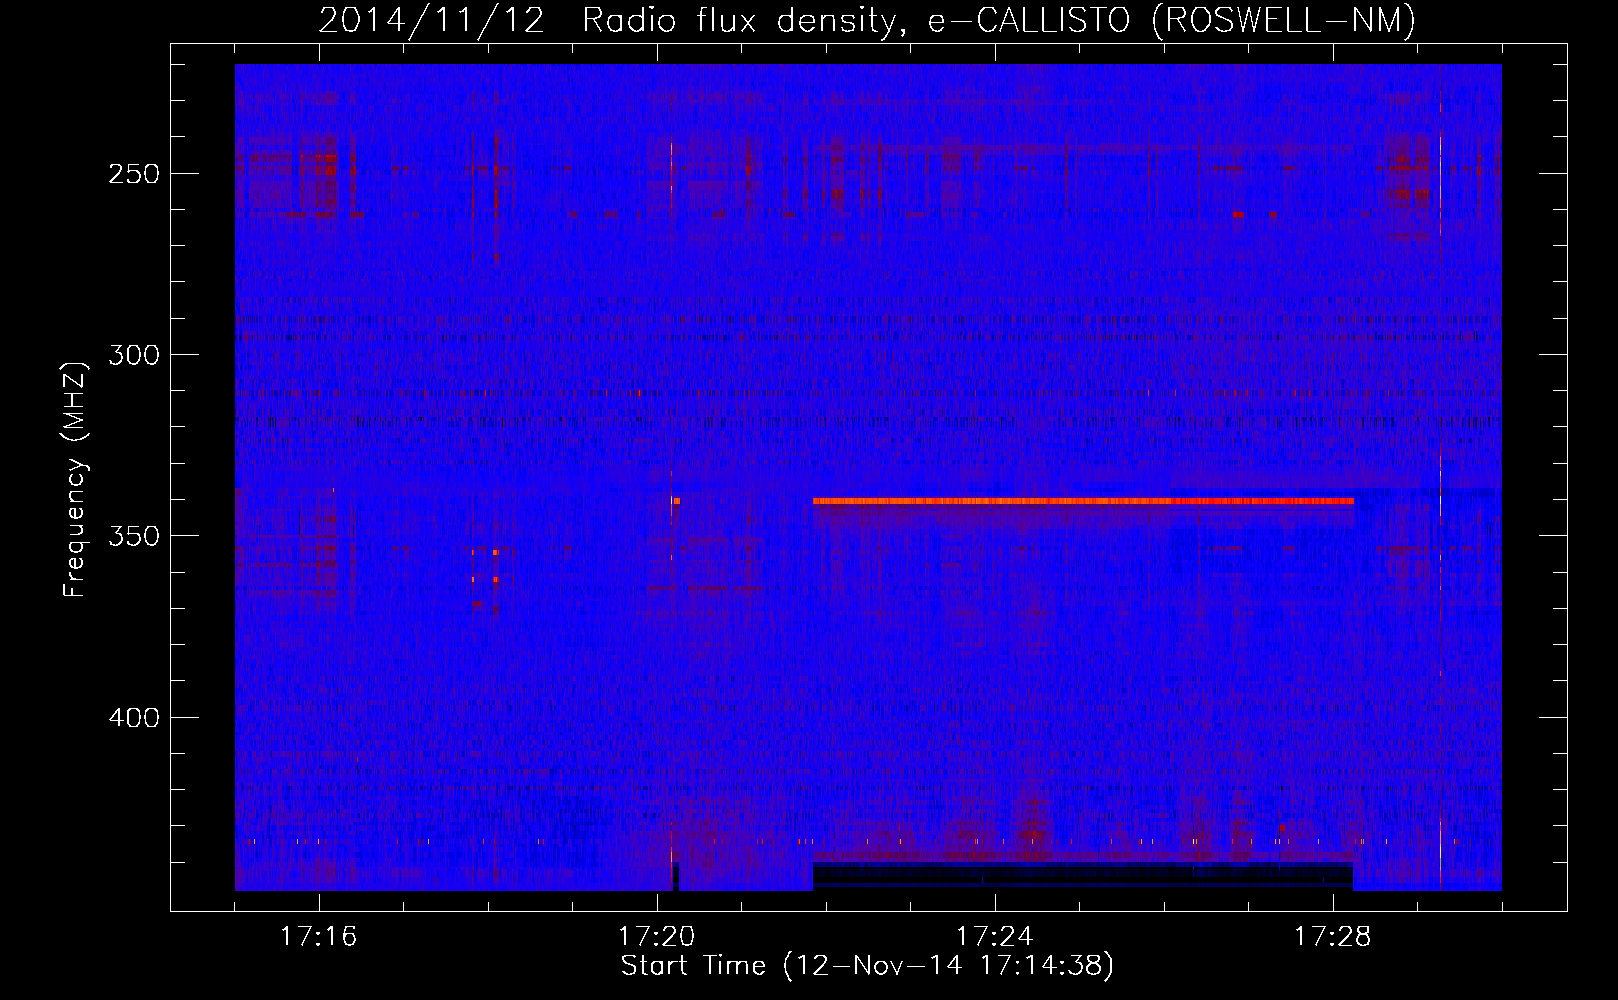Click the 400 frequency tick label
This screenshot has width=1618, height=1000.
click(x=134, y=718)
